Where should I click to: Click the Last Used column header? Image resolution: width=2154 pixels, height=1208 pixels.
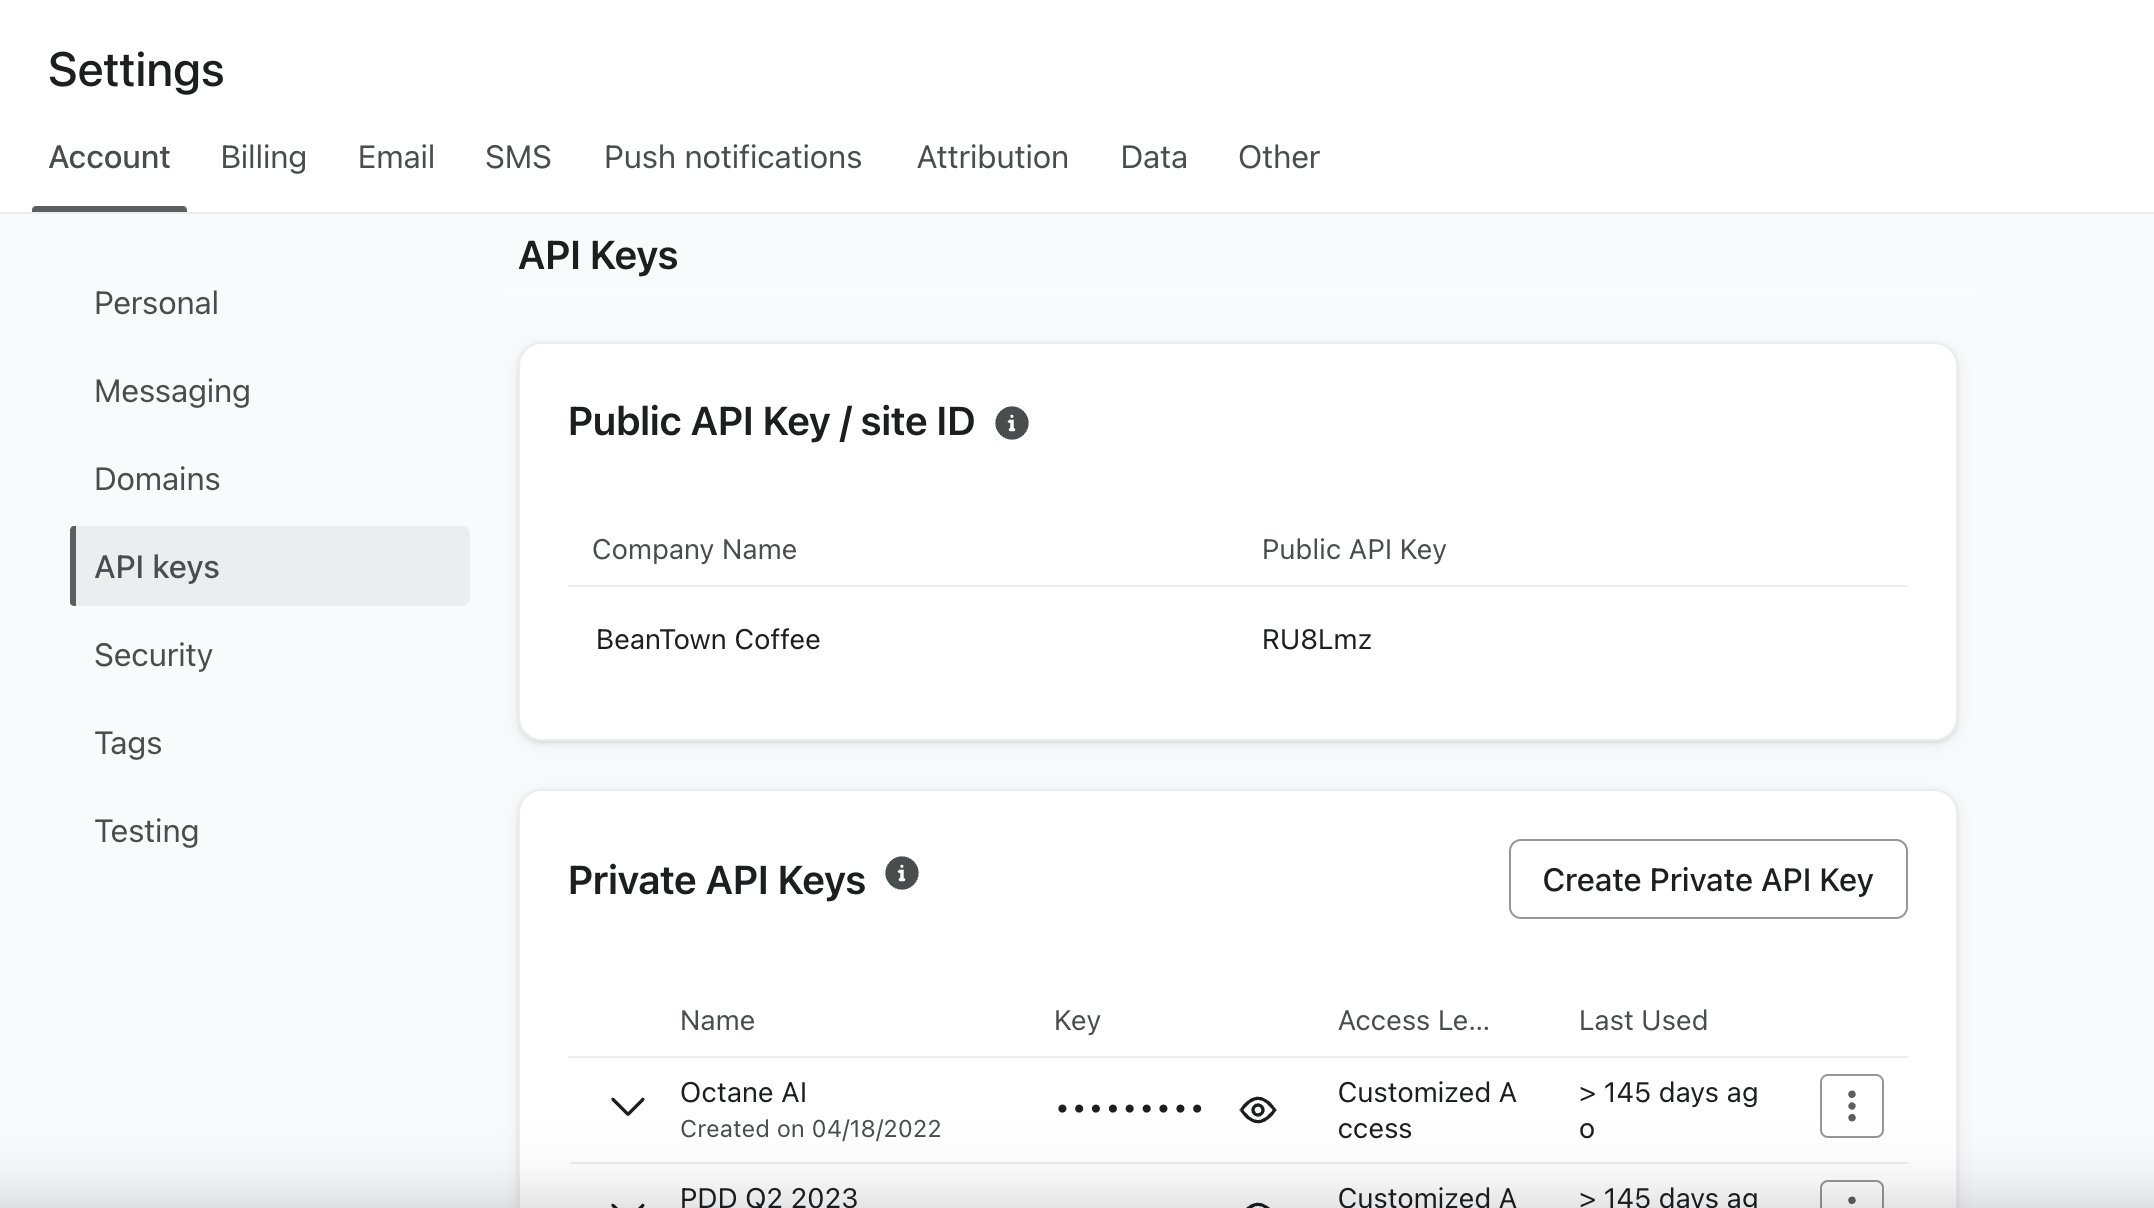pos(1643,1020)
